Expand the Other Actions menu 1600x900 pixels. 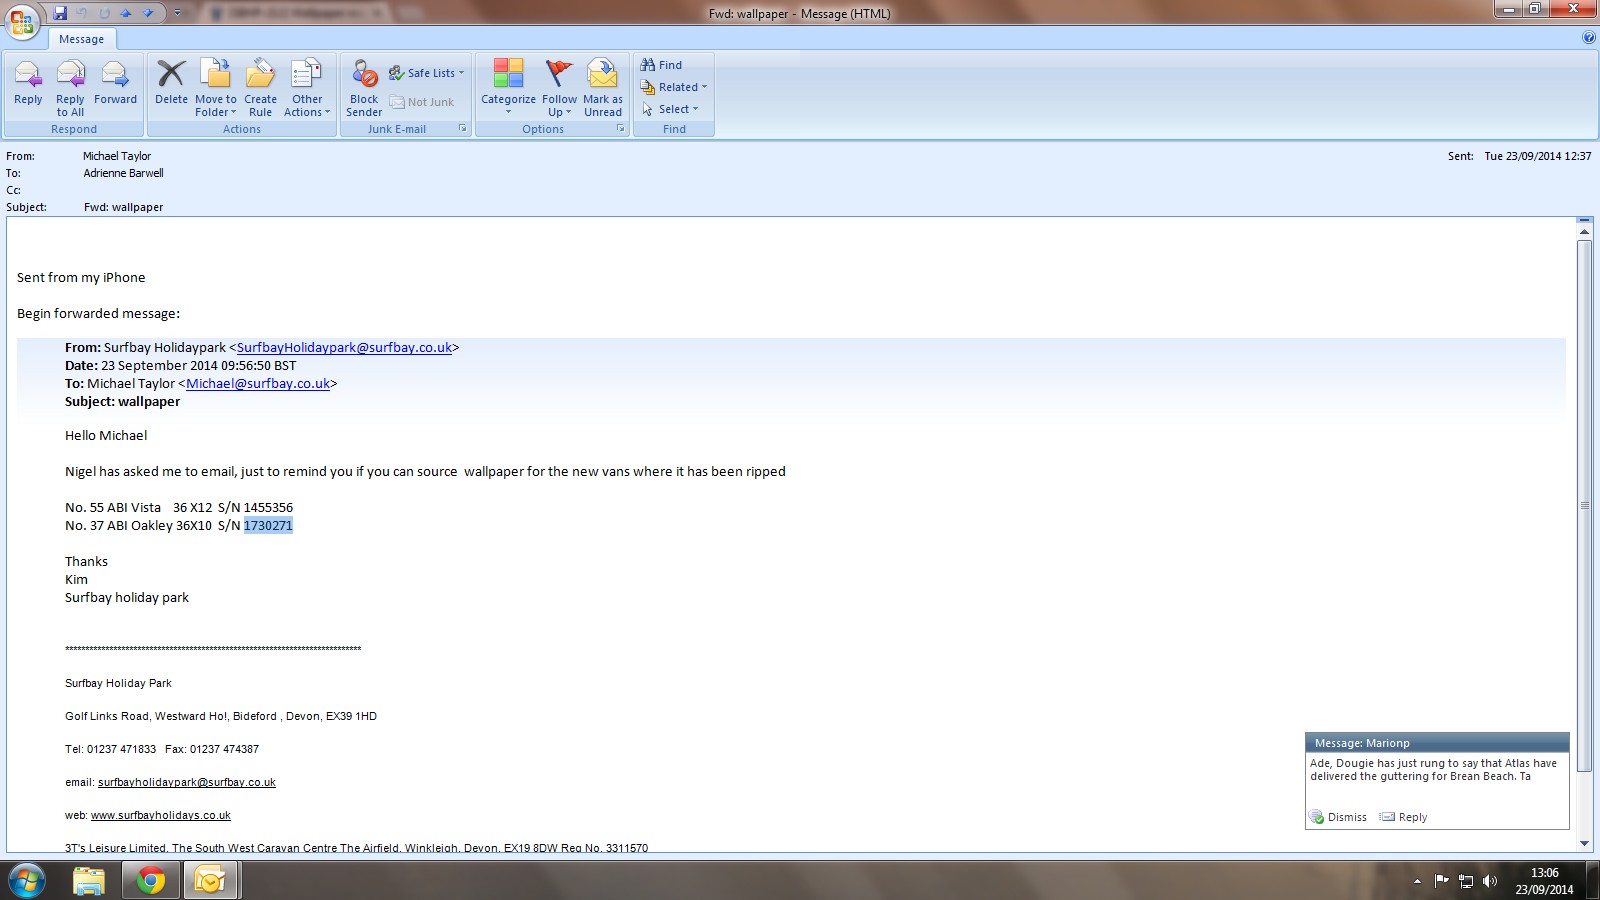[x=307, y=88]
